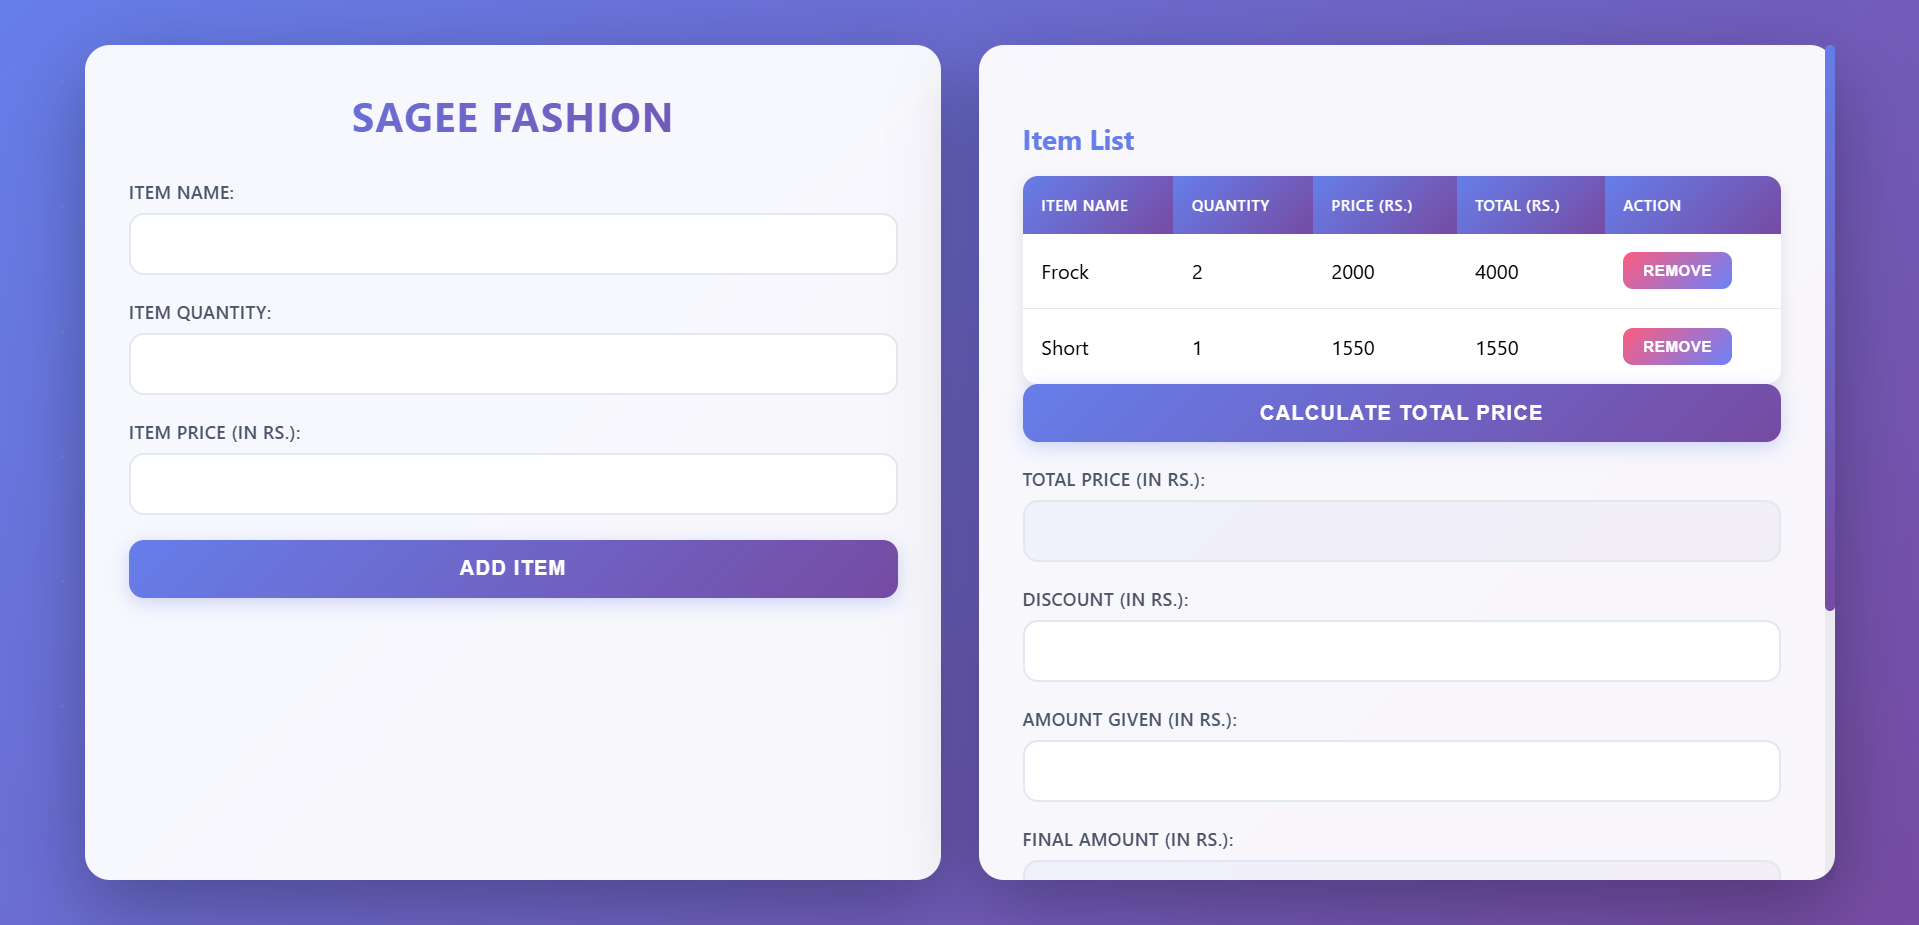The height and width of the screenshot is (925, 1919).
Task: Click the Discount input field
Action: 1400,650
